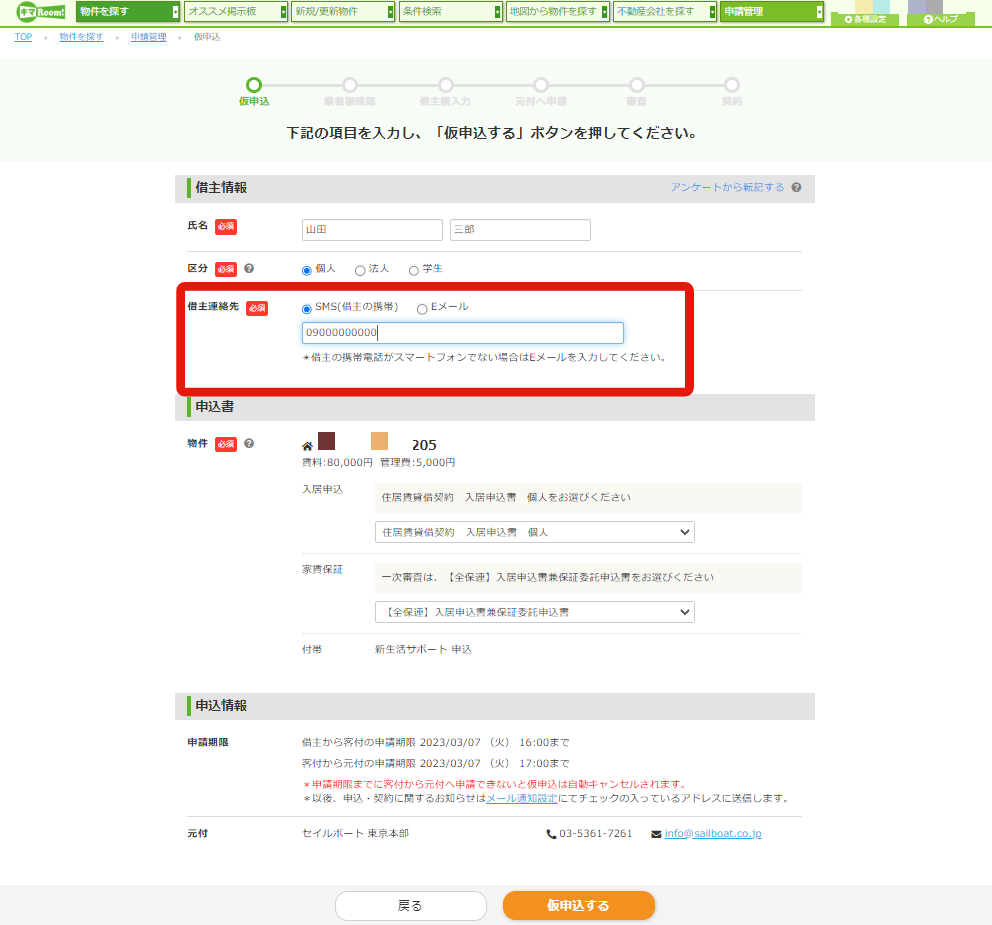This screenshot has width=992, height=925.
Task: Click help icon beside アンケートから転記する
Action: click(x=797, y=187)
